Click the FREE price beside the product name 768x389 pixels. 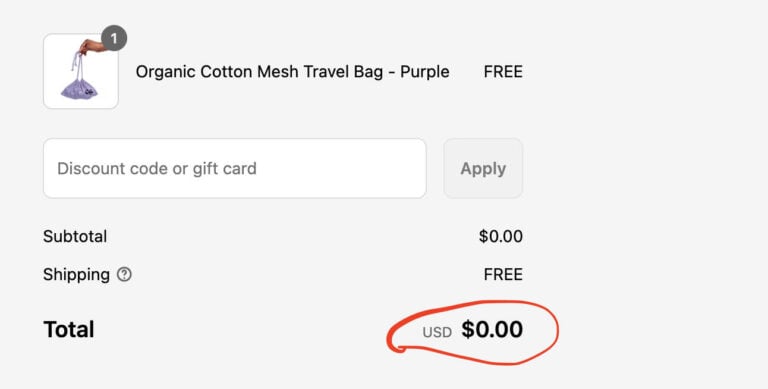pyautogui.click(x=503, y=72)
